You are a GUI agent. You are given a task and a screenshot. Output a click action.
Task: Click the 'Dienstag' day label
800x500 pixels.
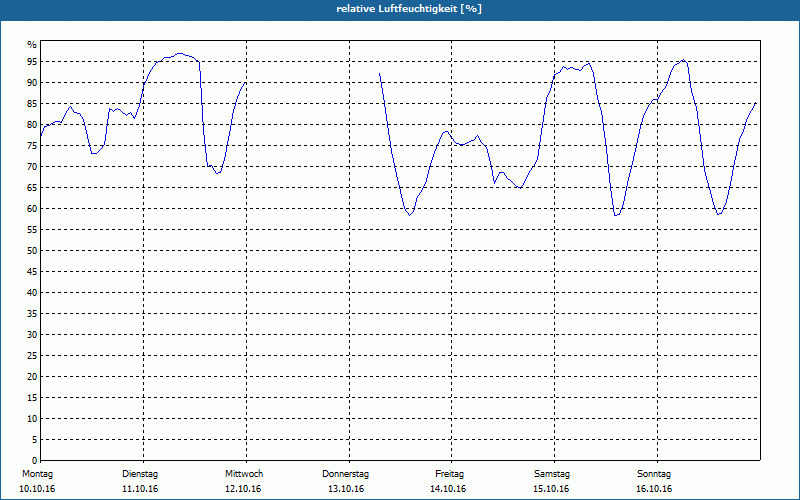tap(140, 474)
